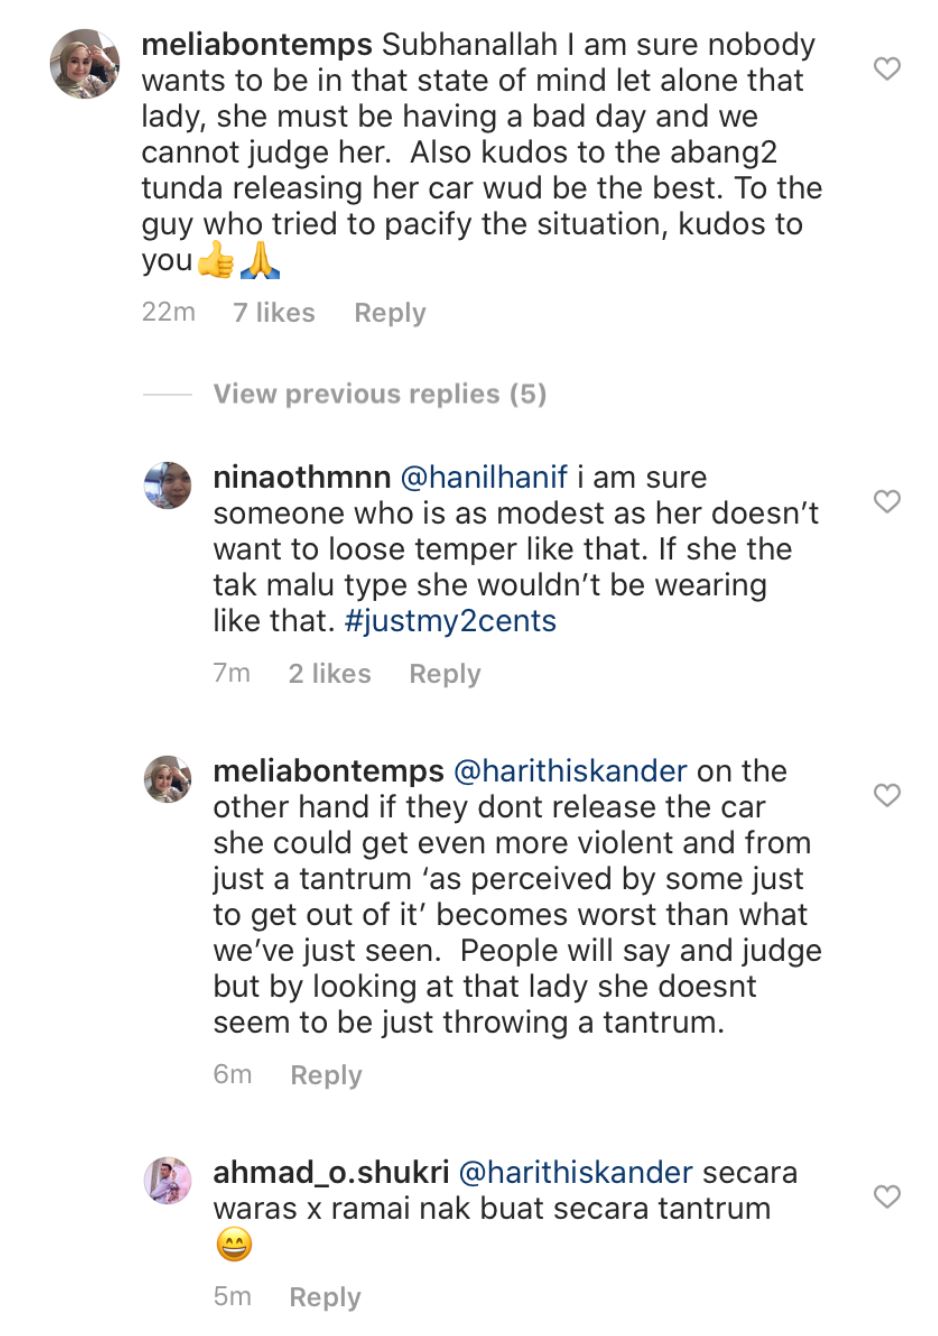View the 7 likes on top comment
This screenshot has height=1336, width=938.
pyautogui.click(x=273, y=313)
